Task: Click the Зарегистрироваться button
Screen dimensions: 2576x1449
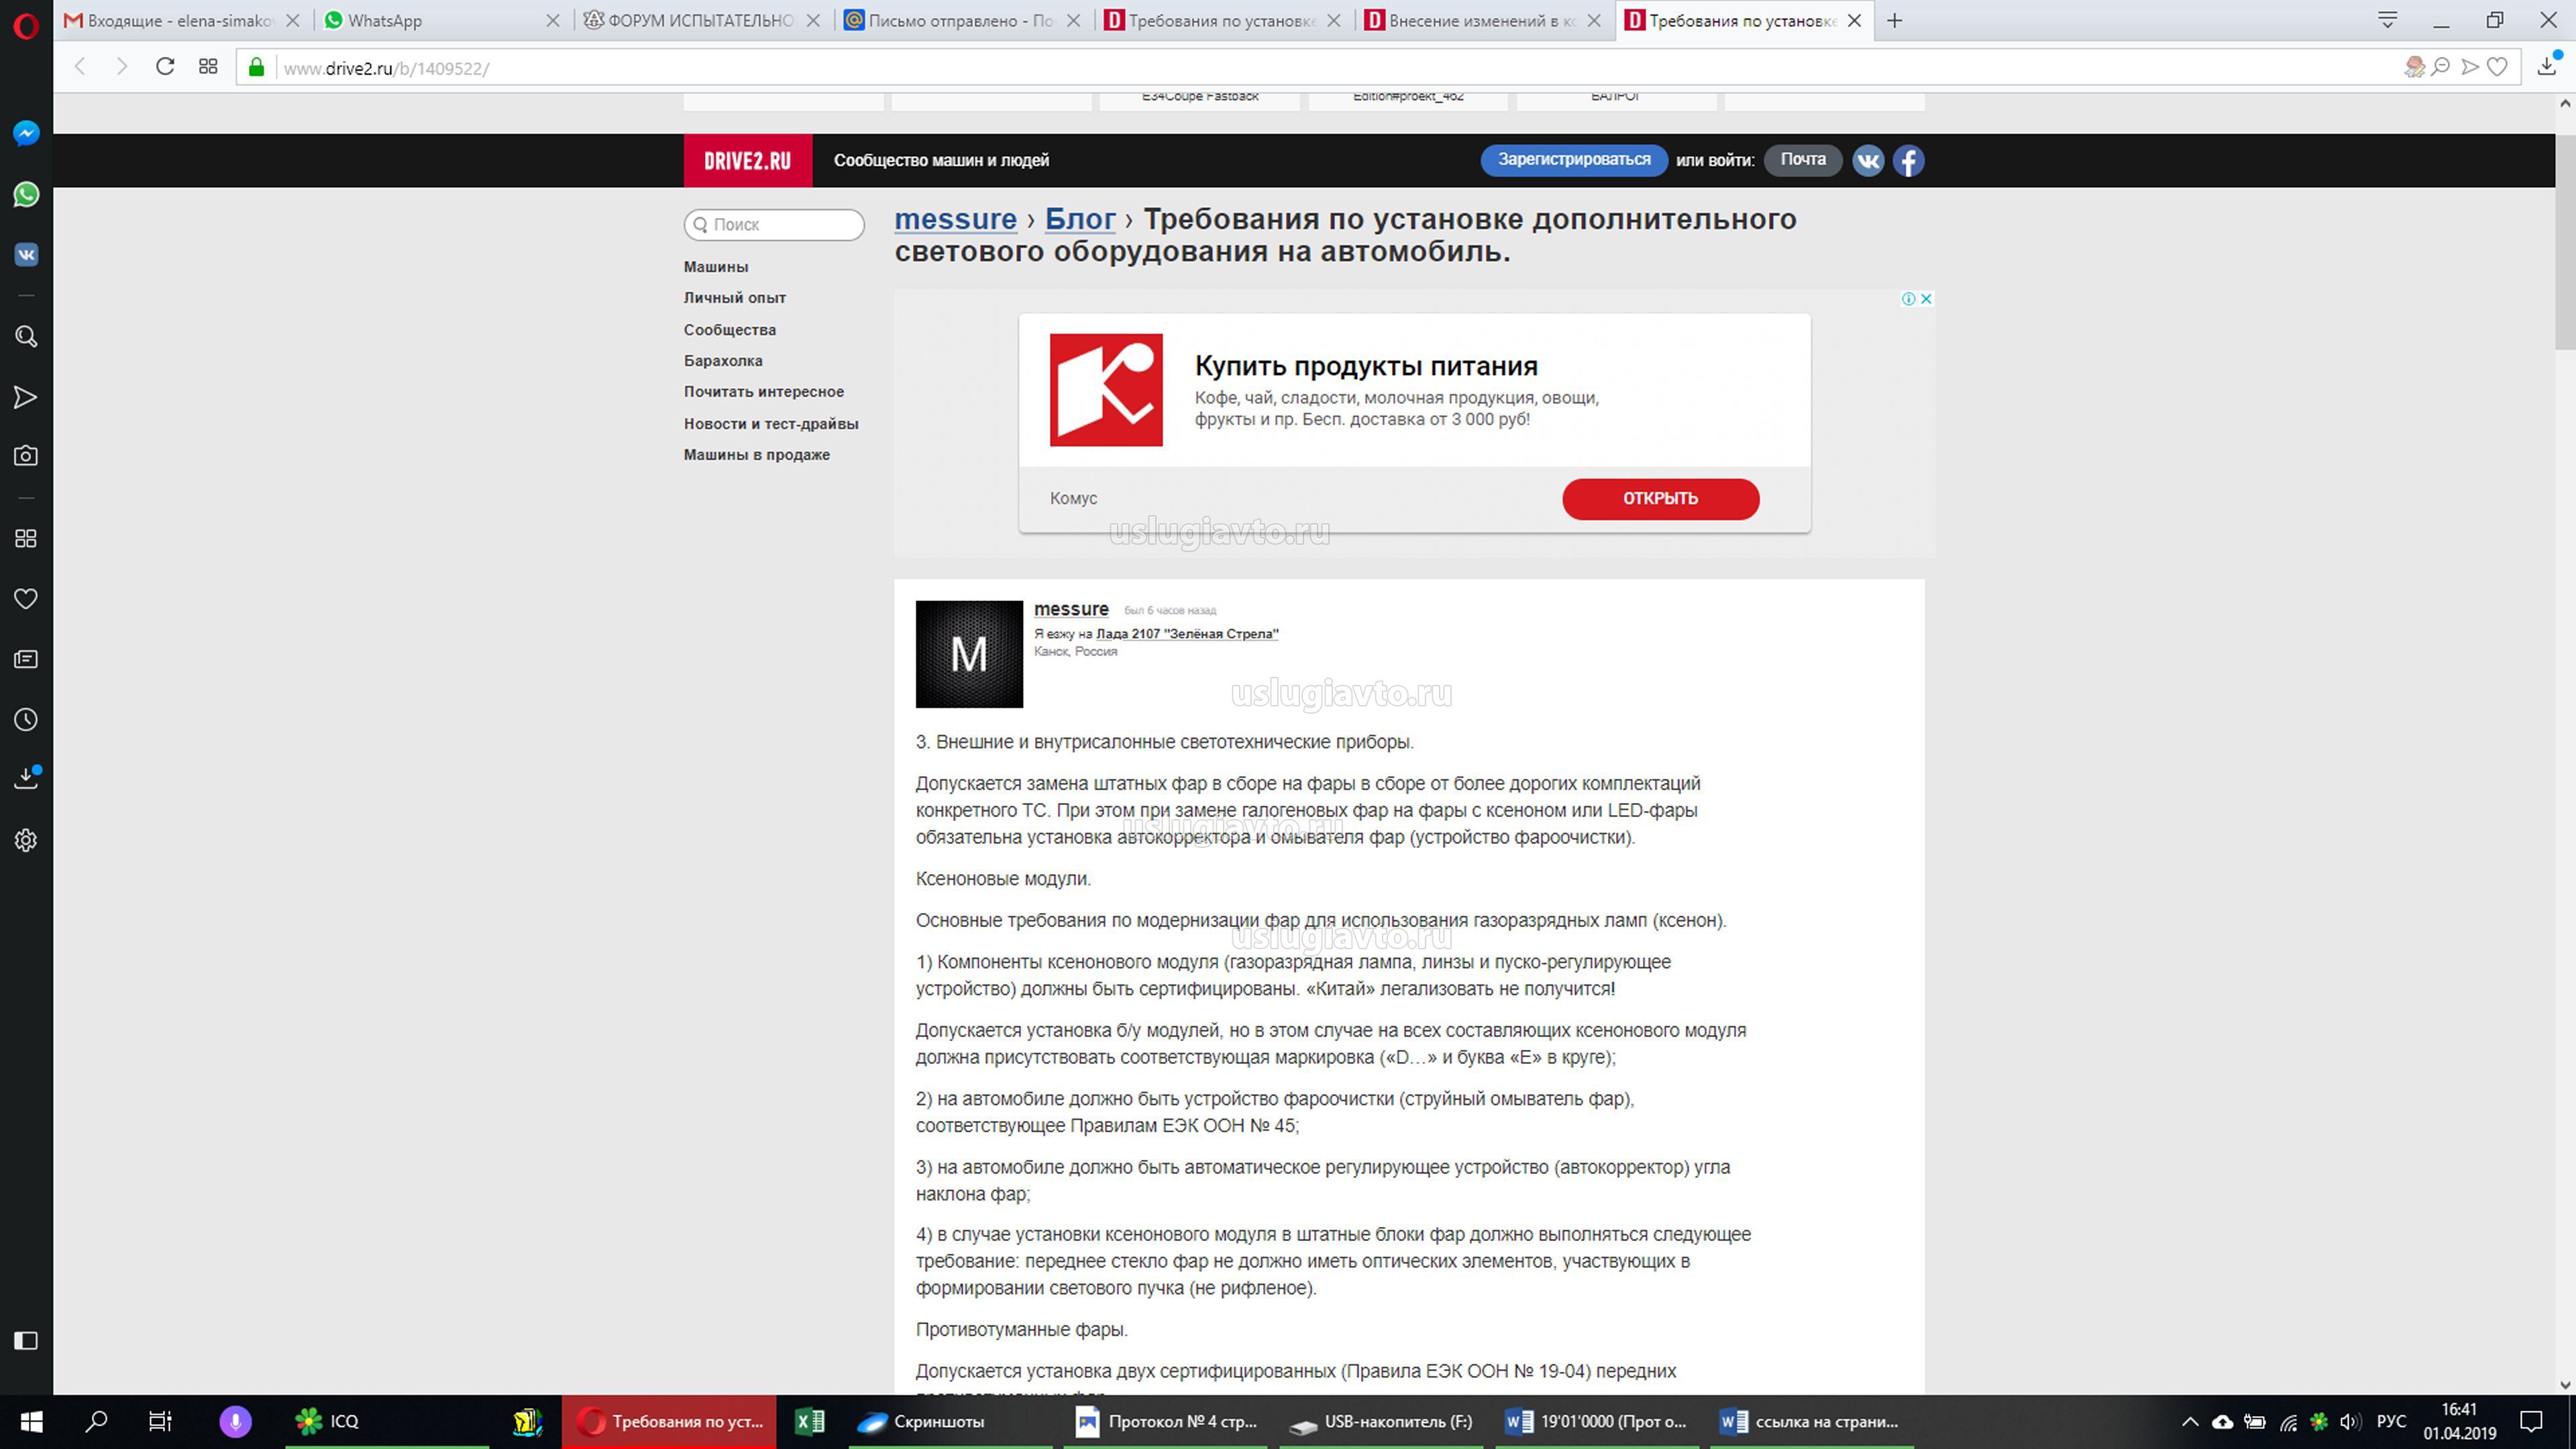Action: [1573, 160]
